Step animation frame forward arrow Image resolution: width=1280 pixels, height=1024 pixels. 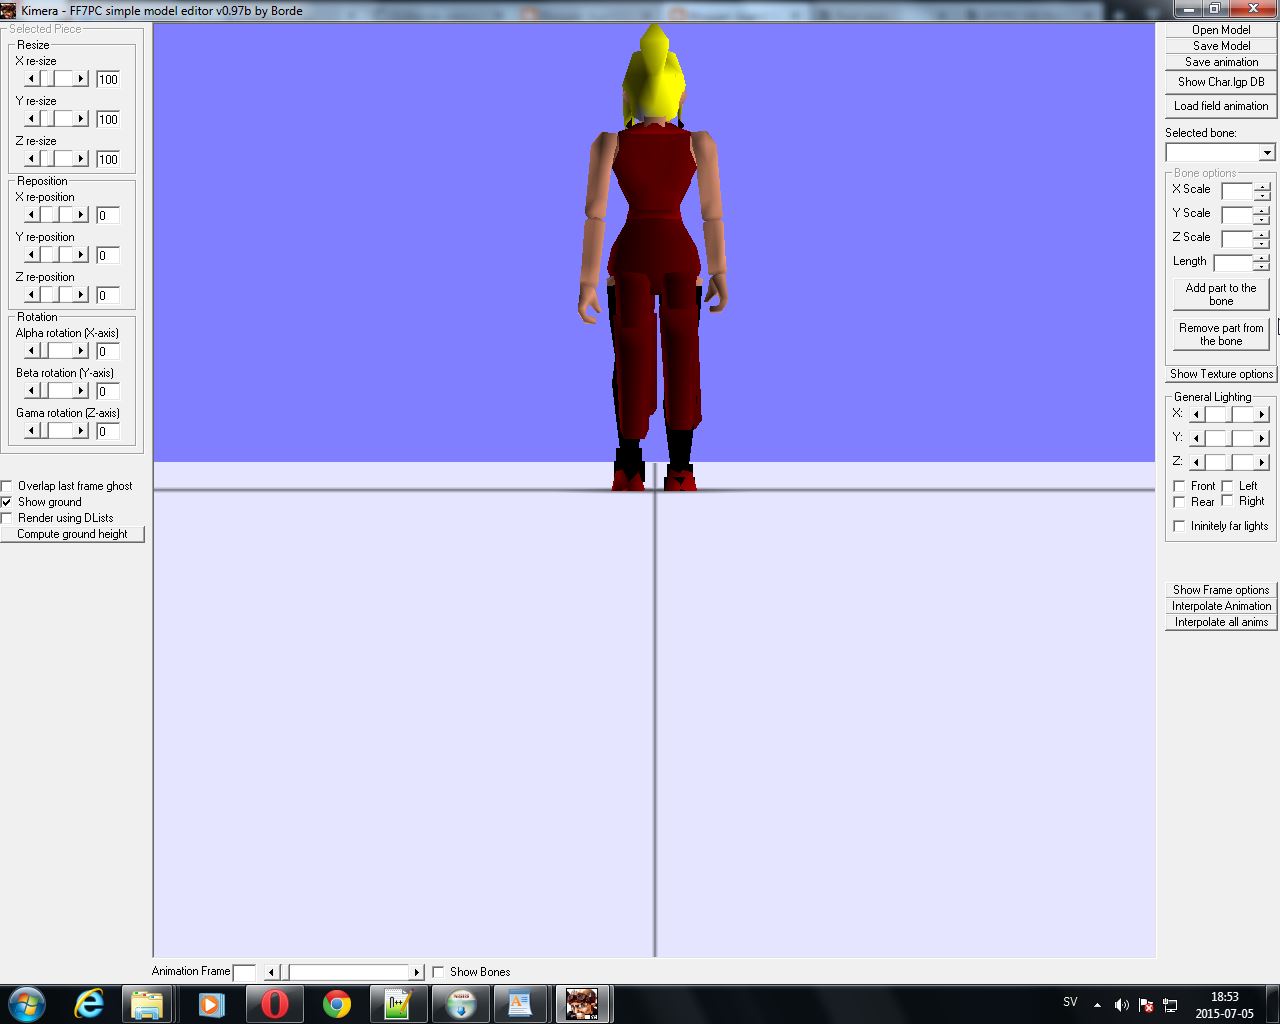(x=417, y=972)
